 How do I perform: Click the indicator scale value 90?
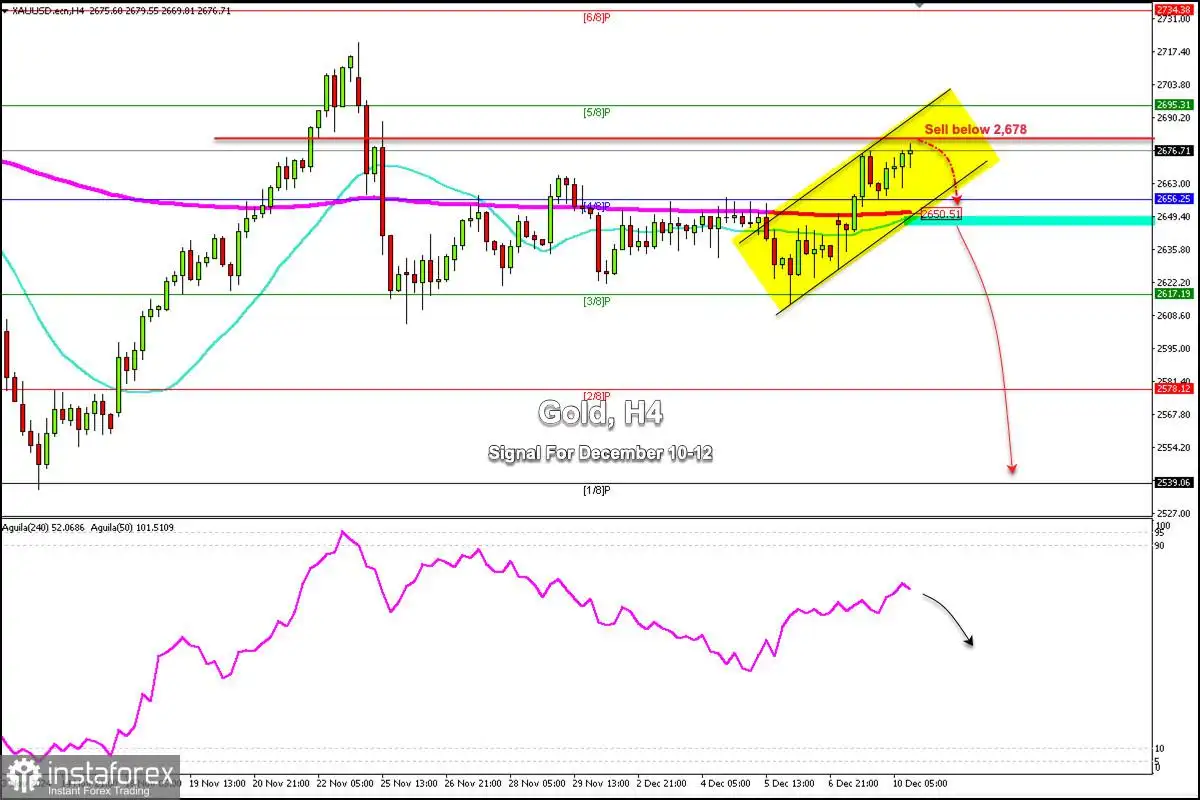click(x=1161, y=545)
